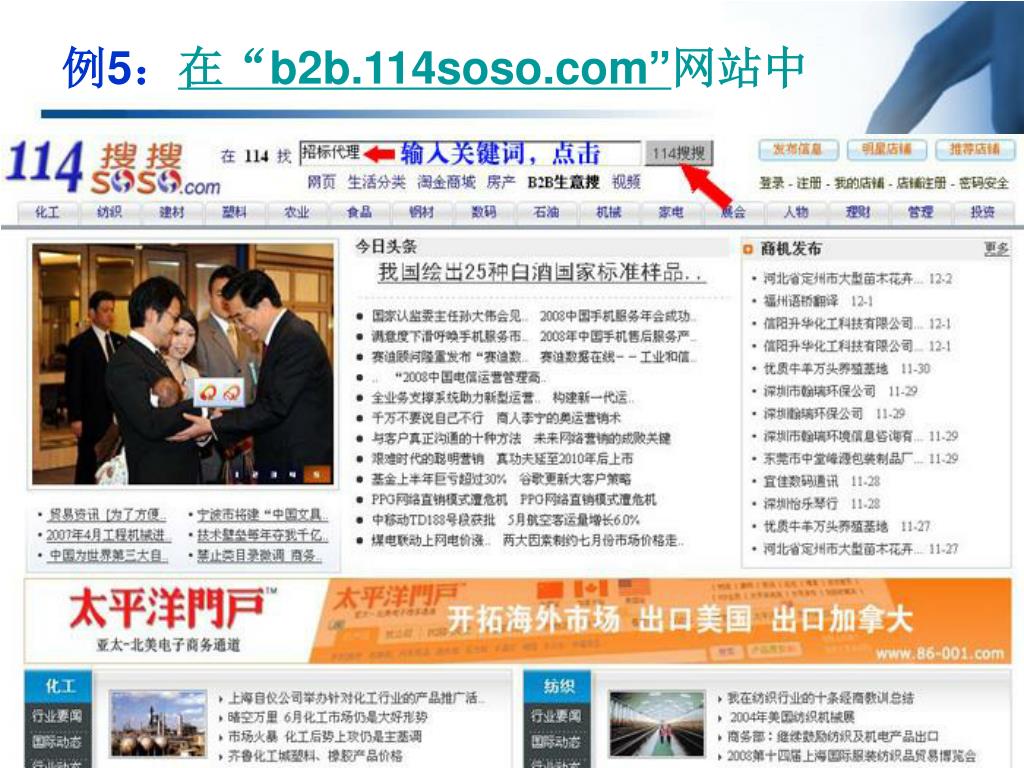
Task: Click the 注册 link
Action: [808, 184]
